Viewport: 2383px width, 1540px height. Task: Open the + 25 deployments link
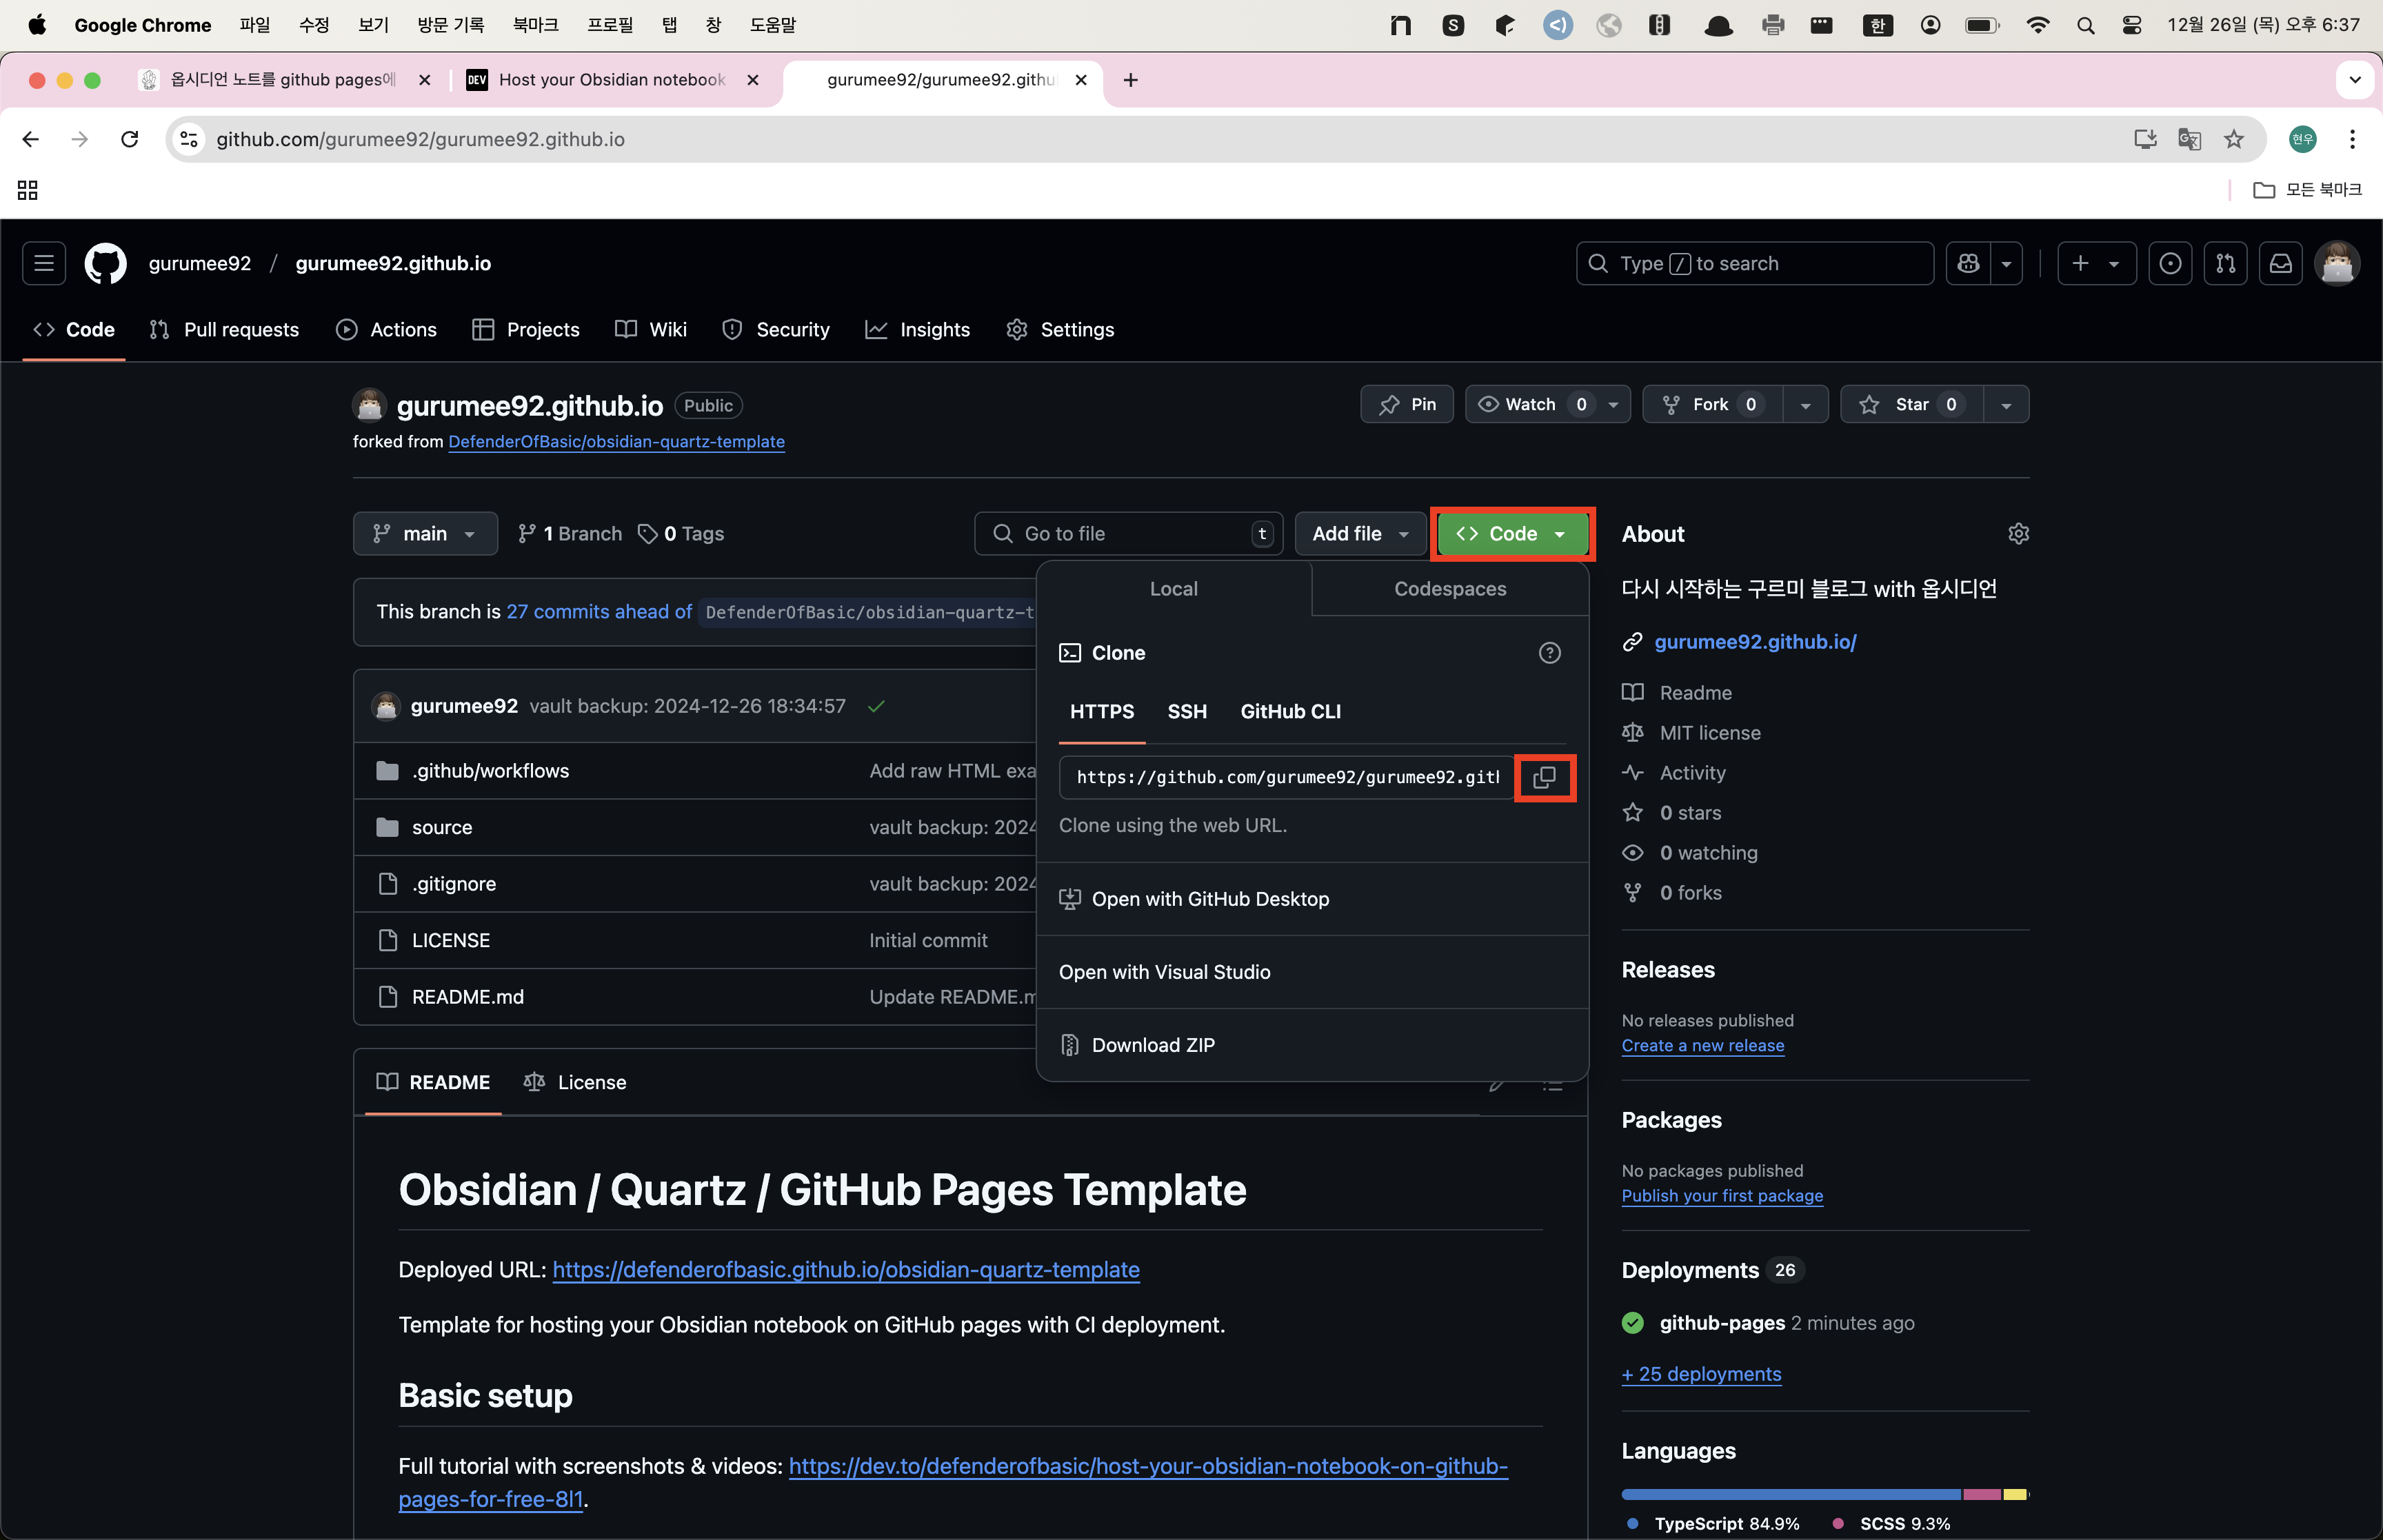1701,1374
